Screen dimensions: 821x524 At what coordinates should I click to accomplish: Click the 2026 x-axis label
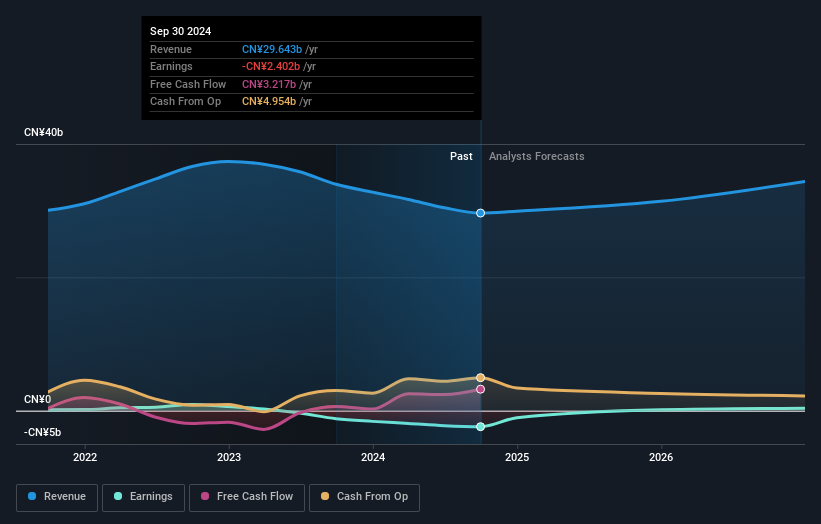click(x=661, y=457)
